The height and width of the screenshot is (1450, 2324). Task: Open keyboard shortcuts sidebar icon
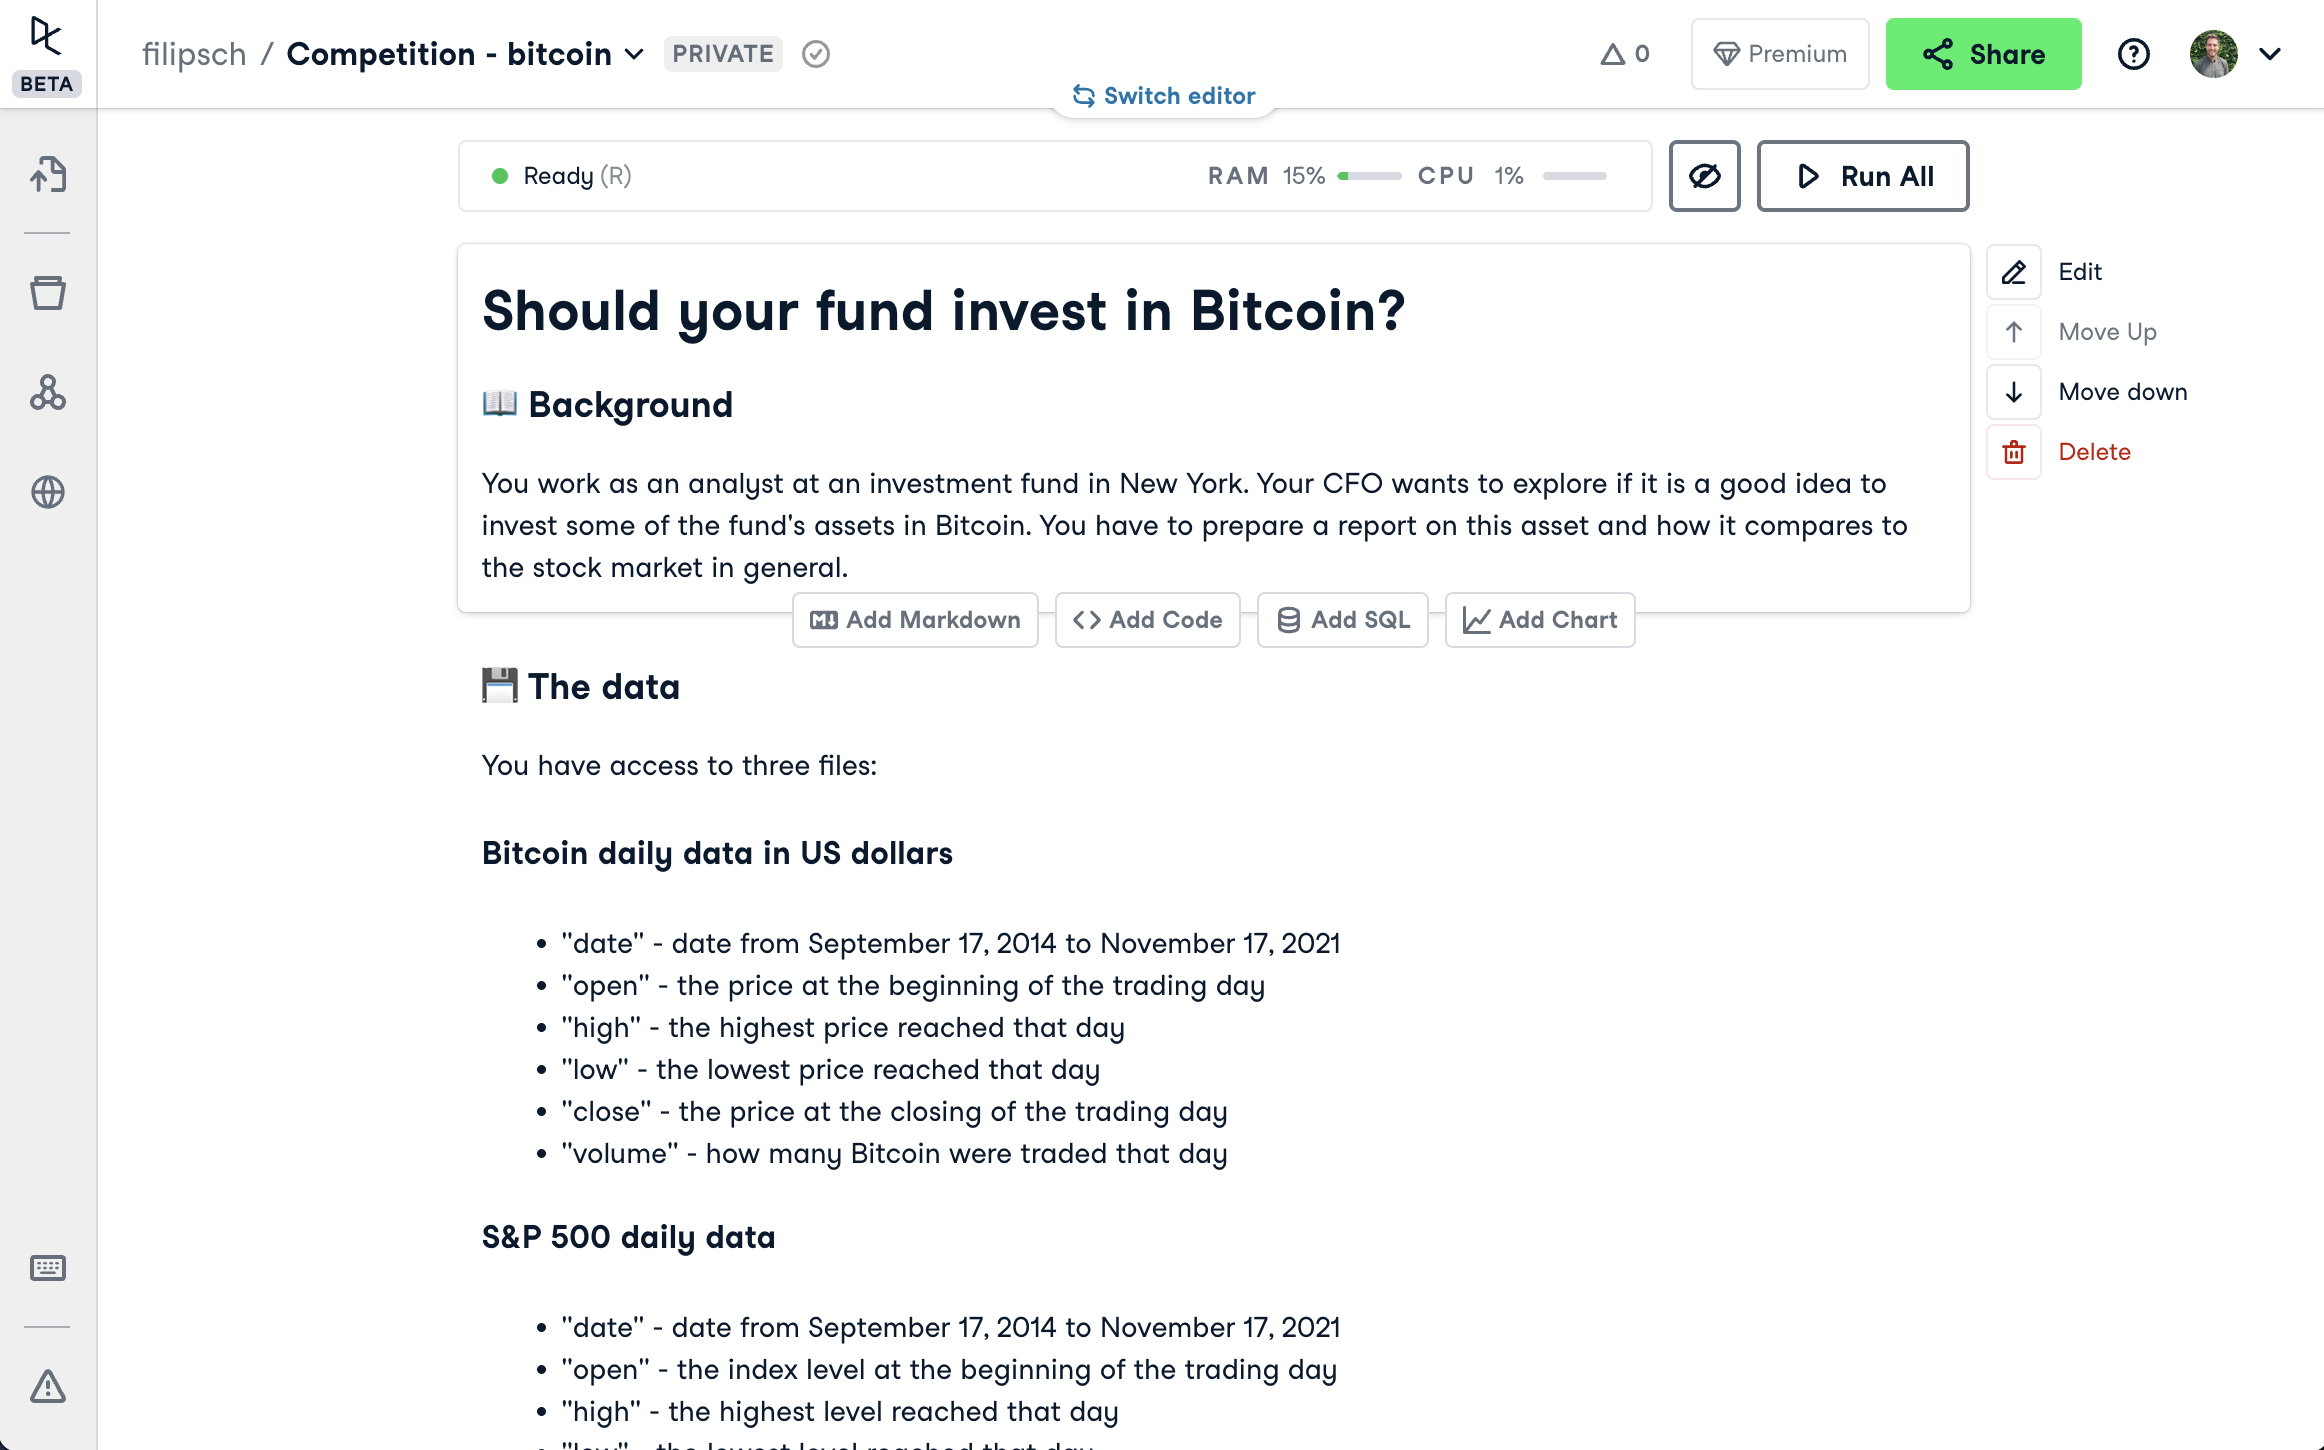click(x=48, y=1268)
